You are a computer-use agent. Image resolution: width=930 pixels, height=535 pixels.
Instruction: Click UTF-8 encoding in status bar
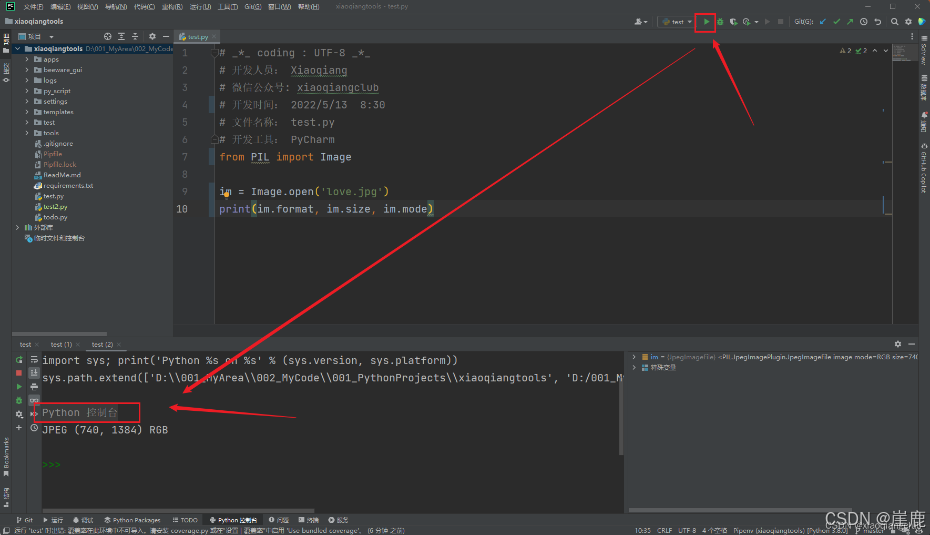(687, 530)
